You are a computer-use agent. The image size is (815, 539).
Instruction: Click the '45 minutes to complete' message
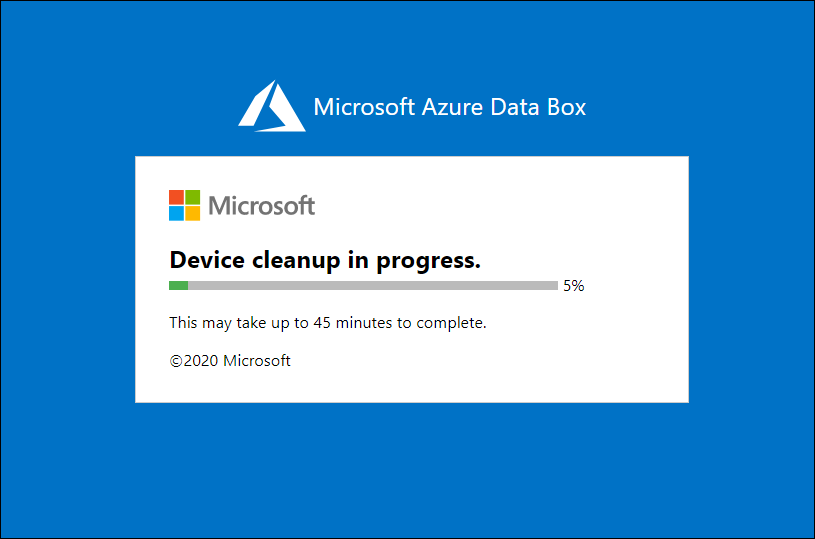400,323
